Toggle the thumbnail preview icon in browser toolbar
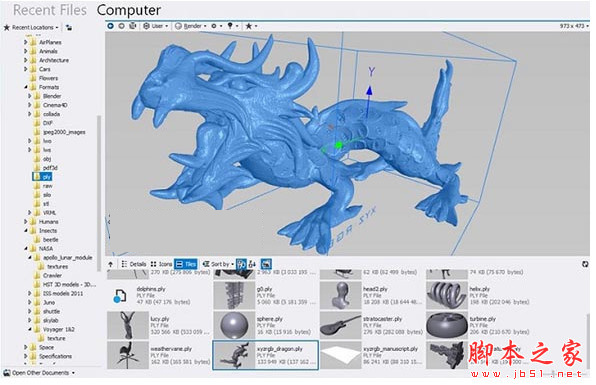 [x=266, y=264]
